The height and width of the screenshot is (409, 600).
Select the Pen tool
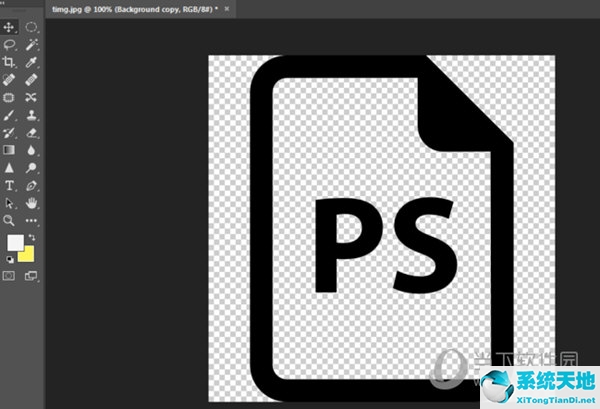click(32, 185)
